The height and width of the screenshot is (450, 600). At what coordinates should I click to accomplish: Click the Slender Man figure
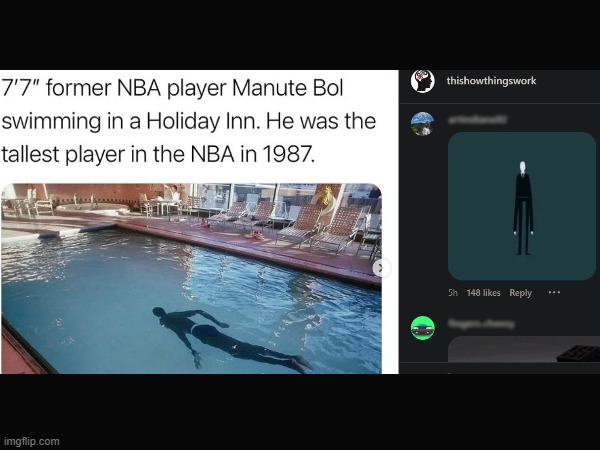click(523, 208)
